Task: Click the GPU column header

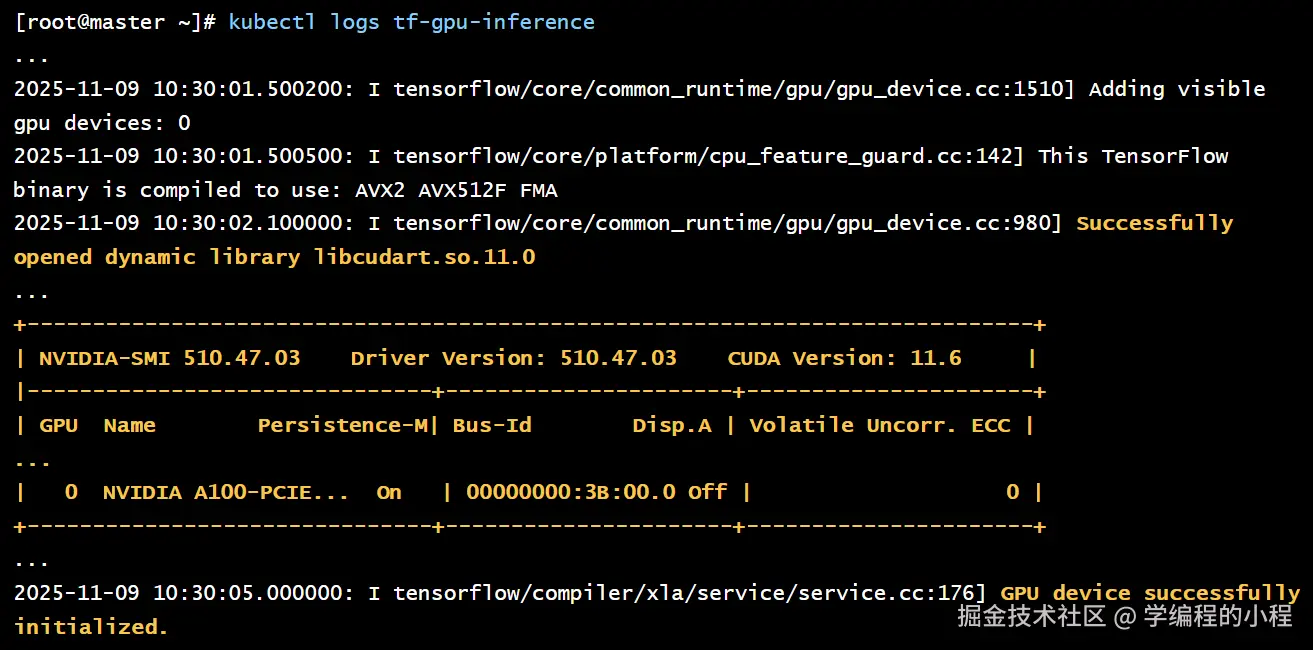Action: 58,425
